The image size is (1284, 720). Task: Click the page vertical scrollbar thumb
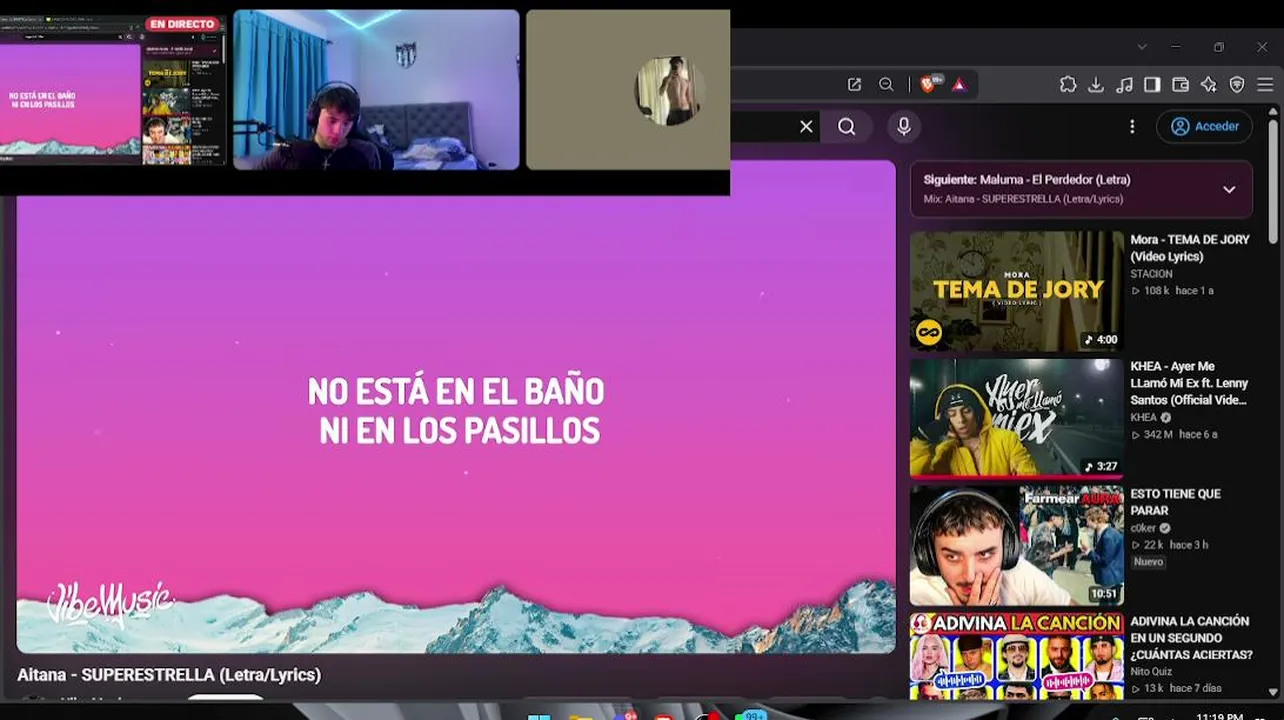pyautogui.click(x=1273, y=182)
